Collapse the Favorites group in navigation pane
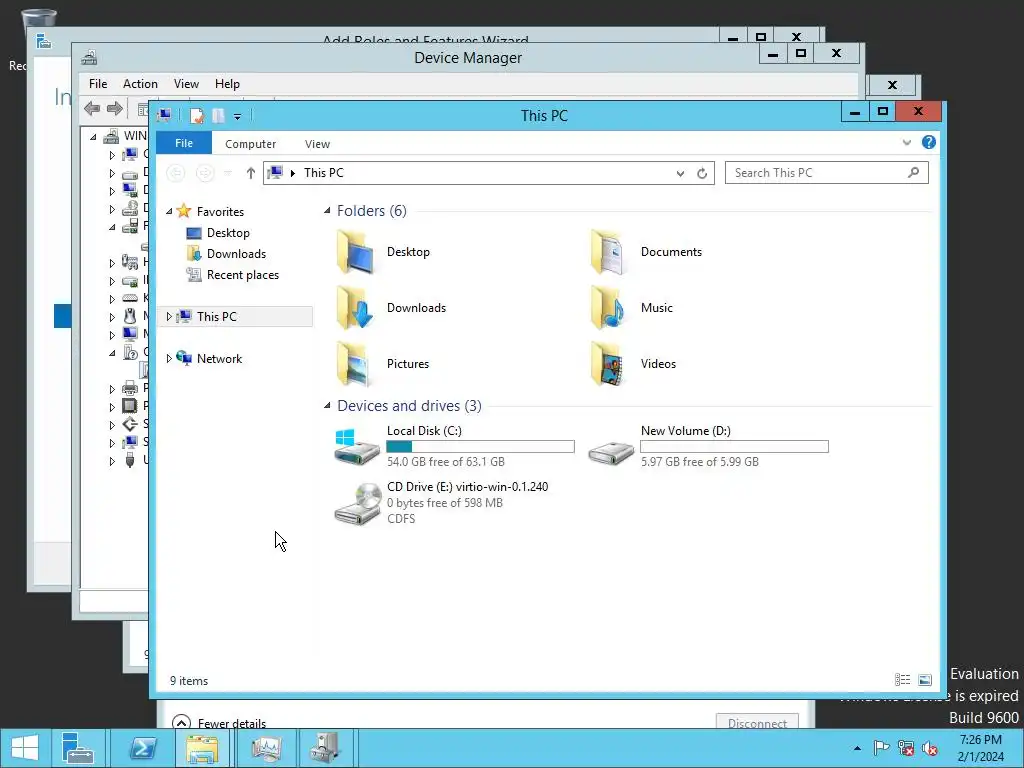1024x768 pixels. 169,212
